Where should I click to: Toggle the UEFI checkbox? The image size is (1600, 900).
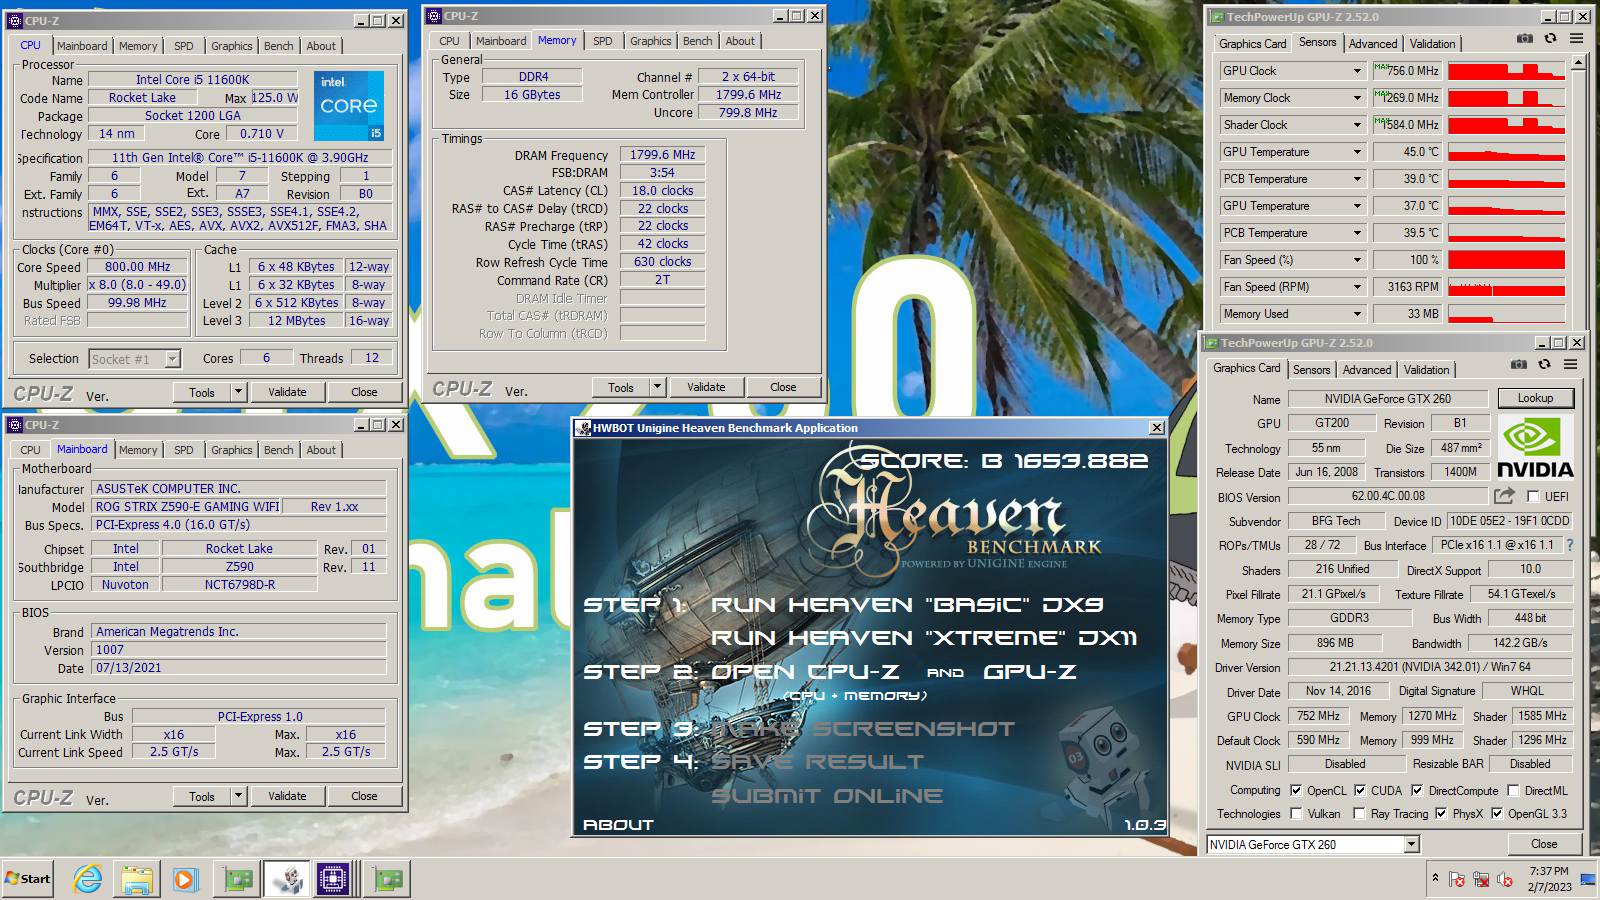1533,496
